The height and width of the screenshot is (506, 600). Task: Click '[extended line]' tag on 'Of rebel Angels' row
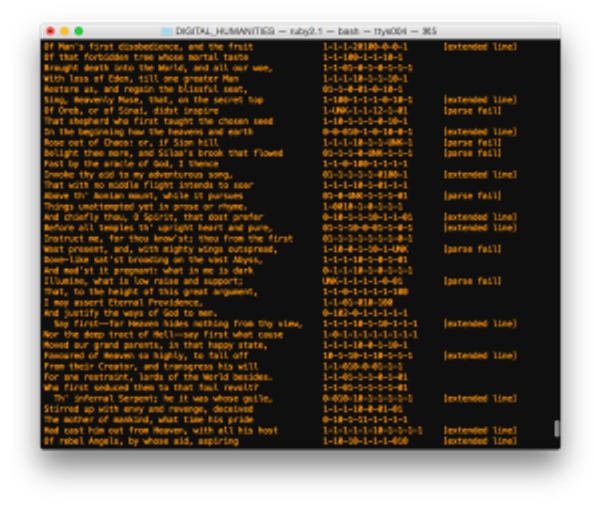click(480, 441)
